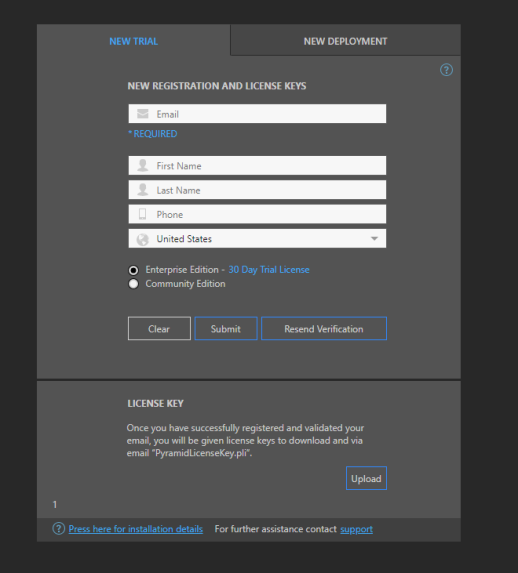Click the globe icon in country selector

point(143,239)
